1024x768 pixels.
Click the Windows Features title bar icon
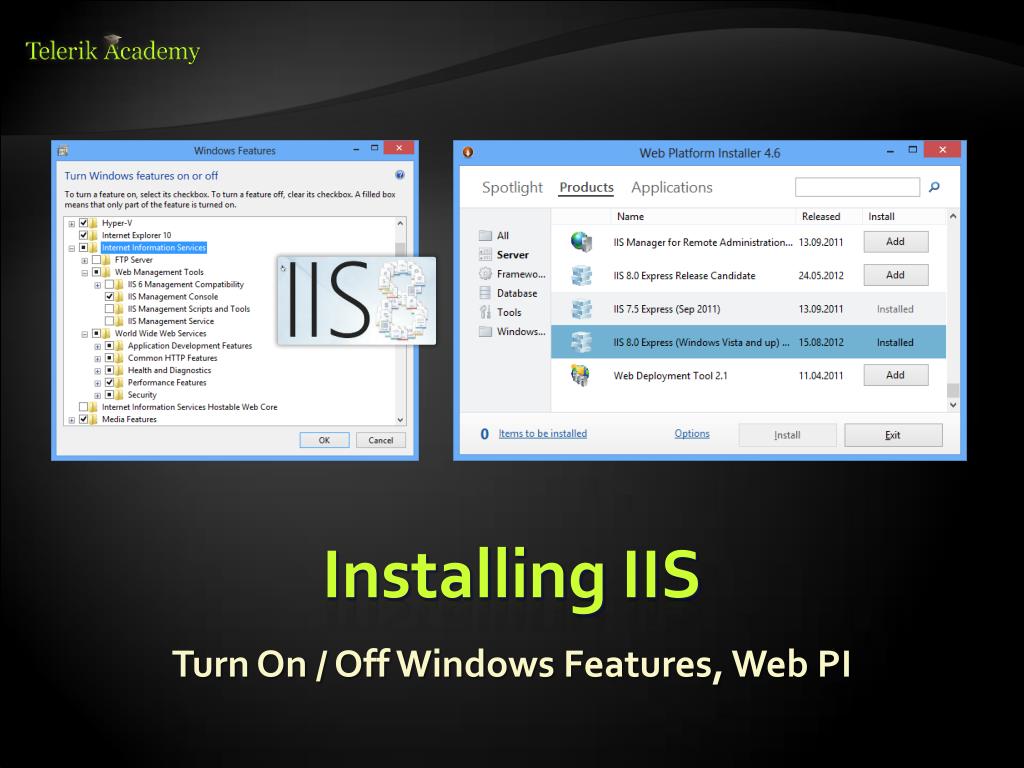point(63,151)
